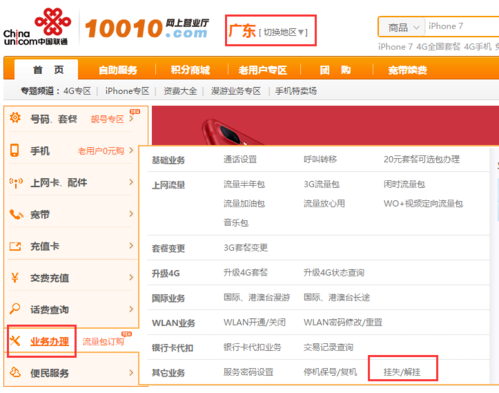499x393 pixels.
Task: Click the icon beside 便民服务
Action: (x=15, y=372)
